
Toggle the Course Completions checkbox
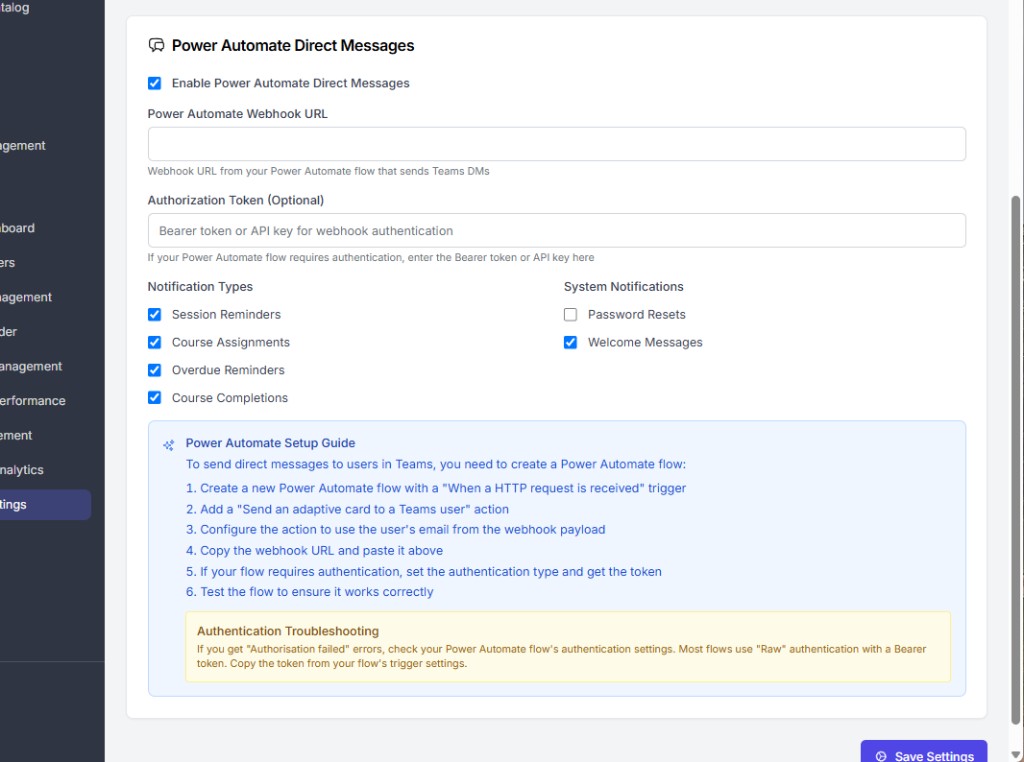[x=154, y=397]
